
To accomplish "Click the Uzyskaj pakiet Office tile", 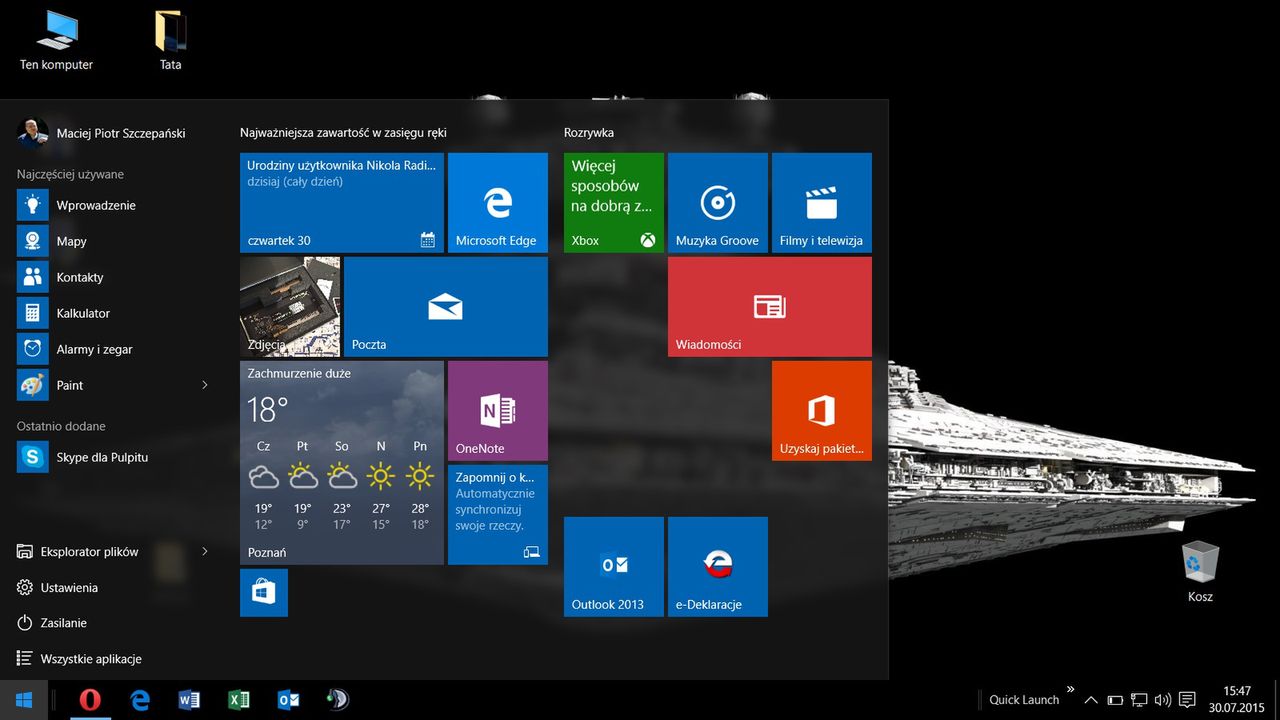I will 822,411.
